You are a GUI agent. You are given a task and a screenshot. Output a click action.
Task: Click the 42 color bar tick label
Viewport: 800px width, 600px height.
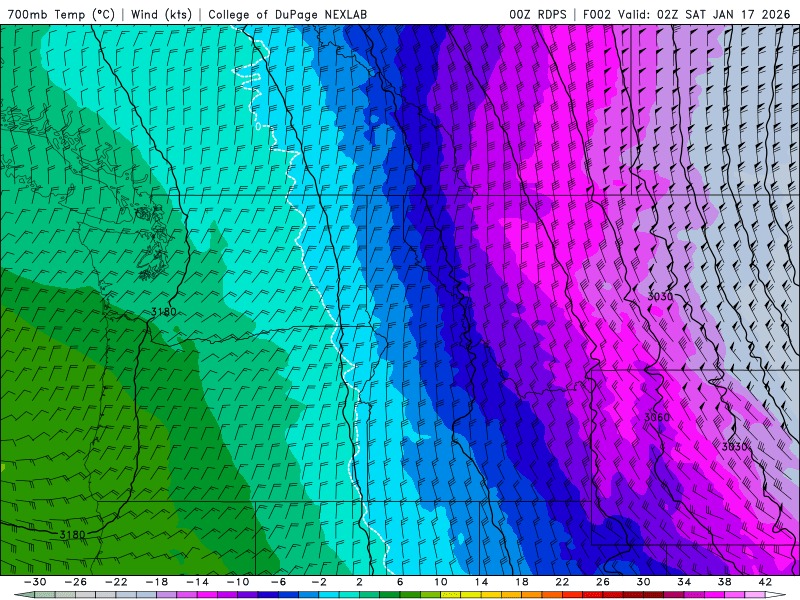click(x=765, y=582)
